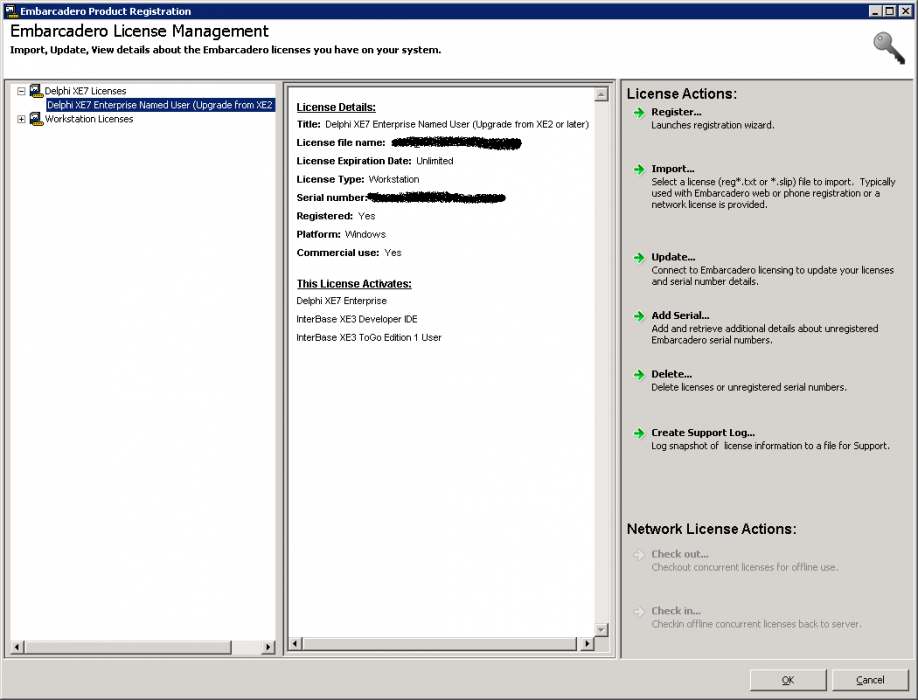Click the green arrow beside Update

coord(639,258)
